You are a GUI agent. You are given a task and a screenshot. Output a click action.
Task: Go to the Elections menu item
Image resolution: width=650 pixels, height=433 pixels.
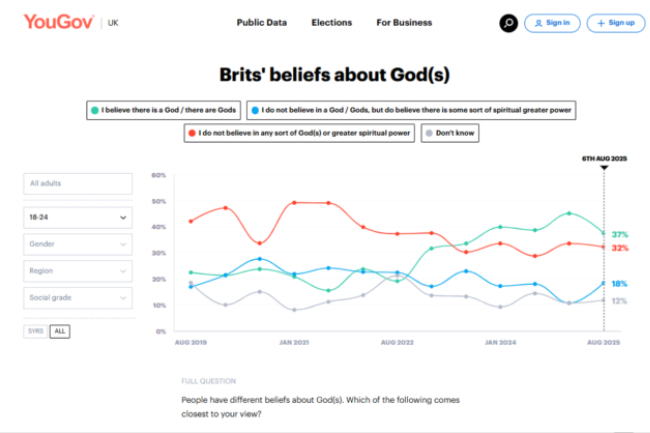331,22
